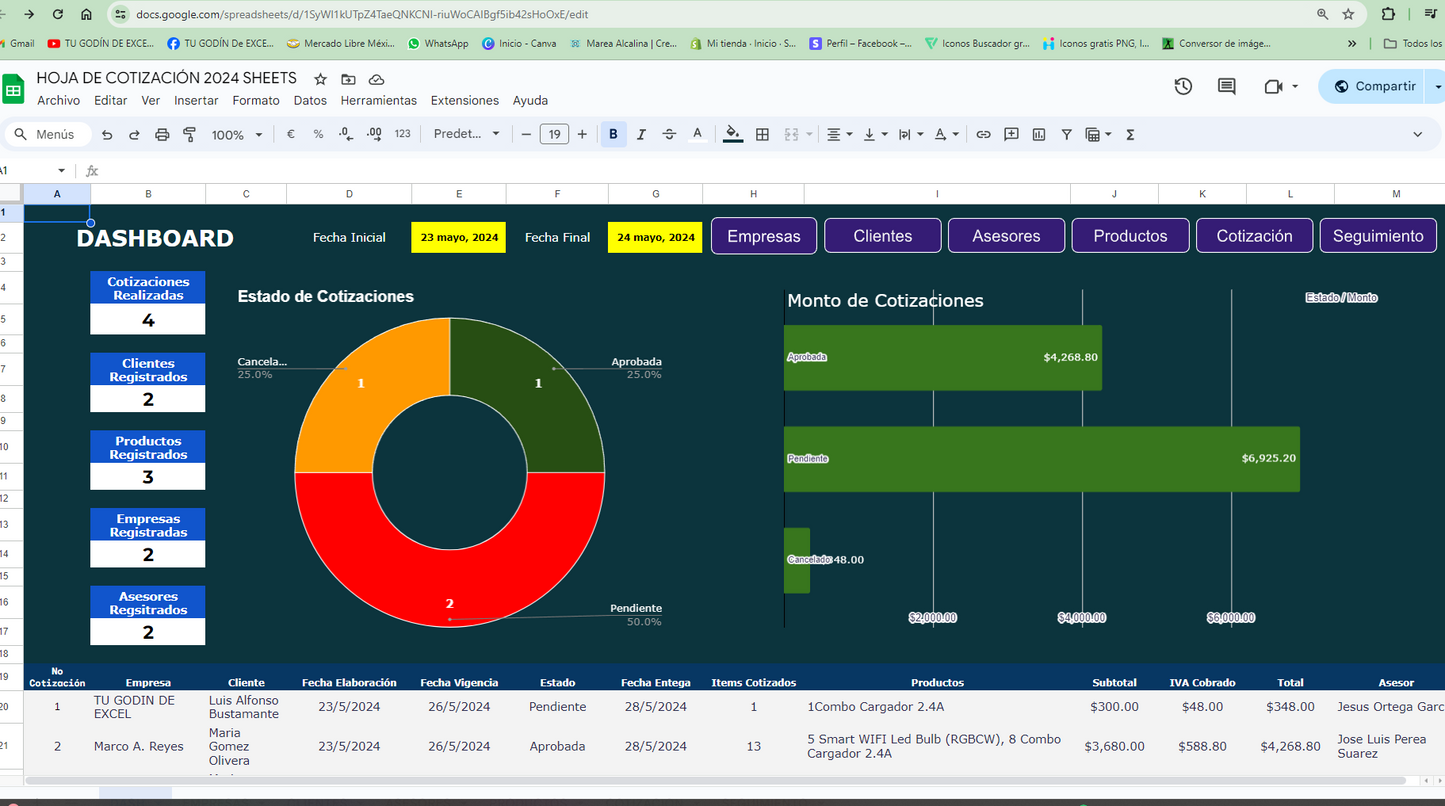This screenshot has height=806, width=1445.
Task: Open filter views dropdown
Action: click(x=1098, y=134)
